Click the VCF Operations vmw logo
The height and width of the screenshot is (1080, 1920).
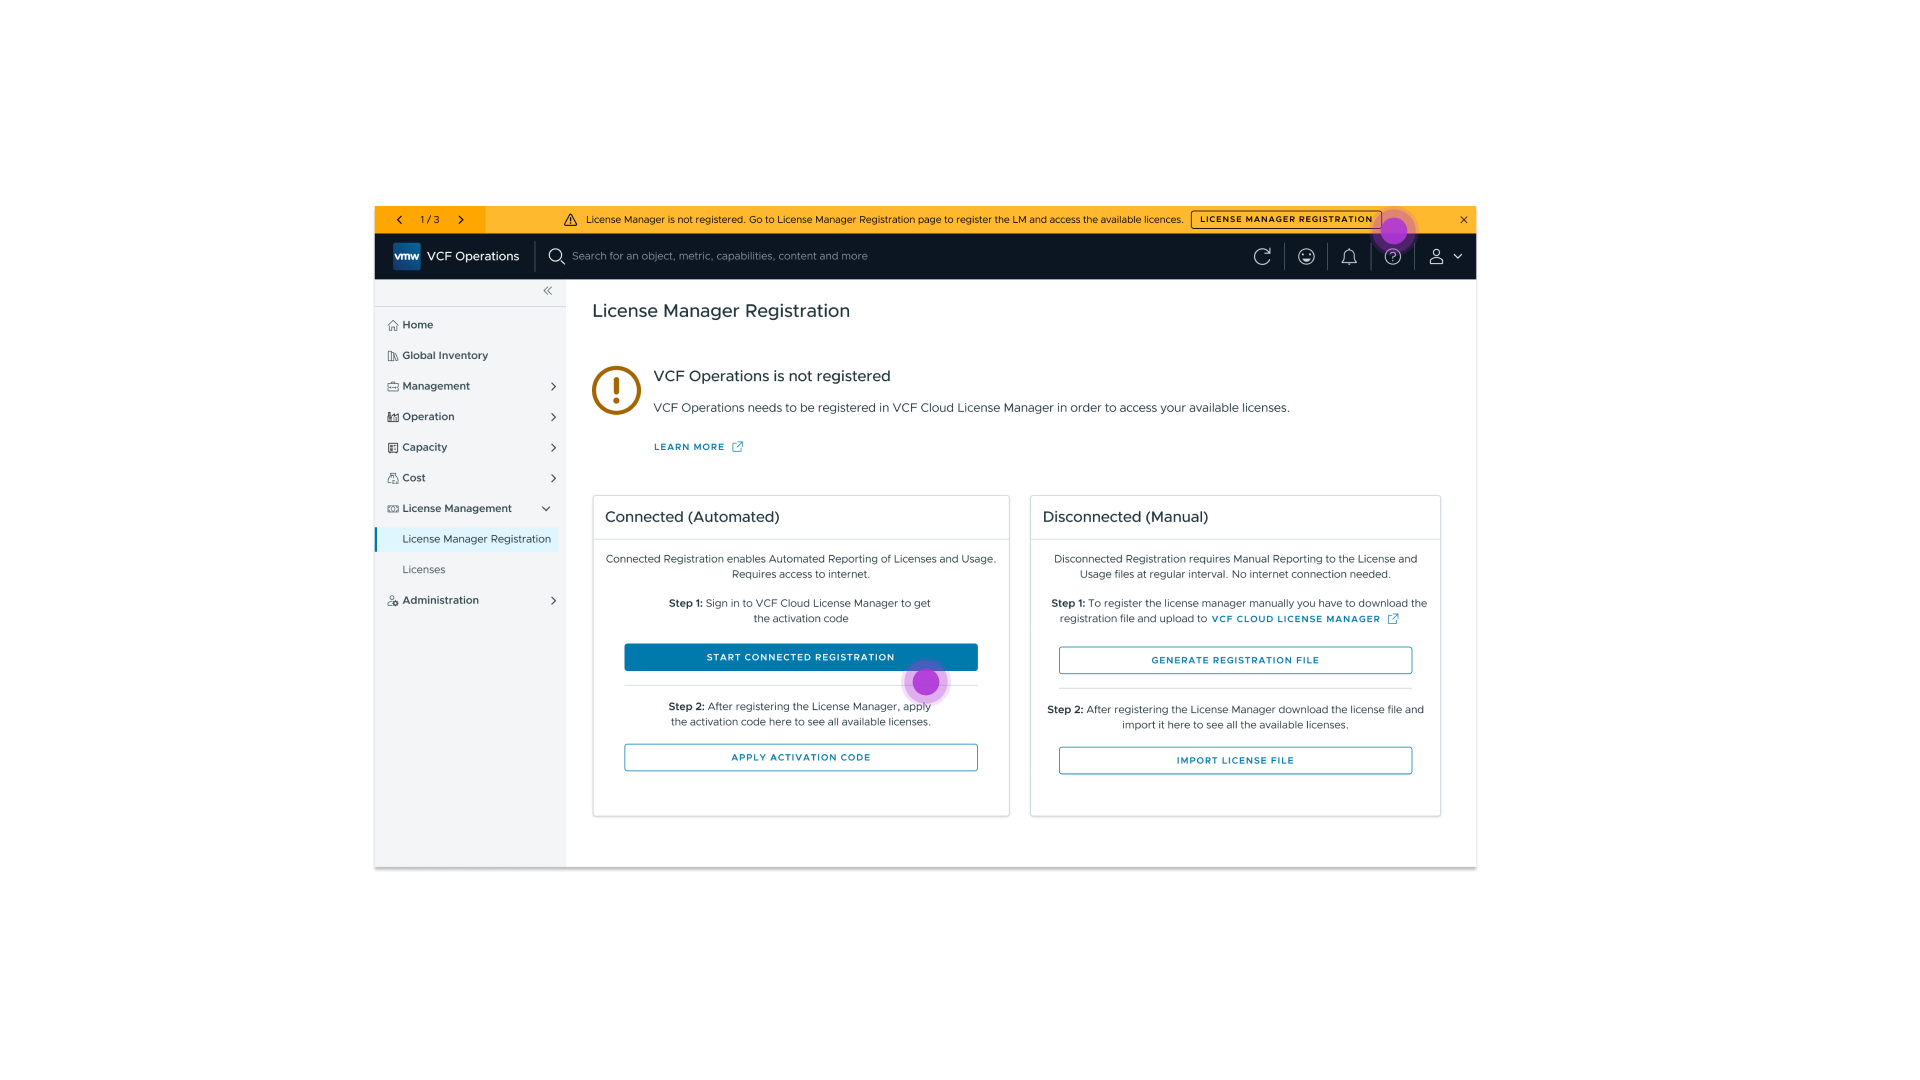pyautogui.click(x=407, y=257)
